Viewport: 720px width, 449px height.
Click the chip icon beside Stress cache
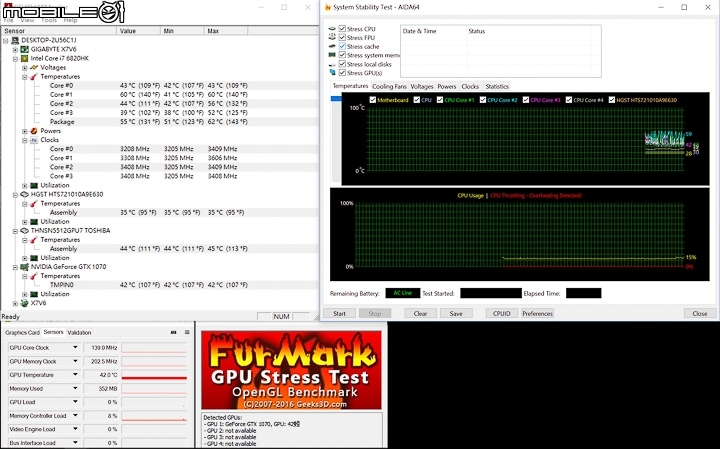(x=332, y=46)
